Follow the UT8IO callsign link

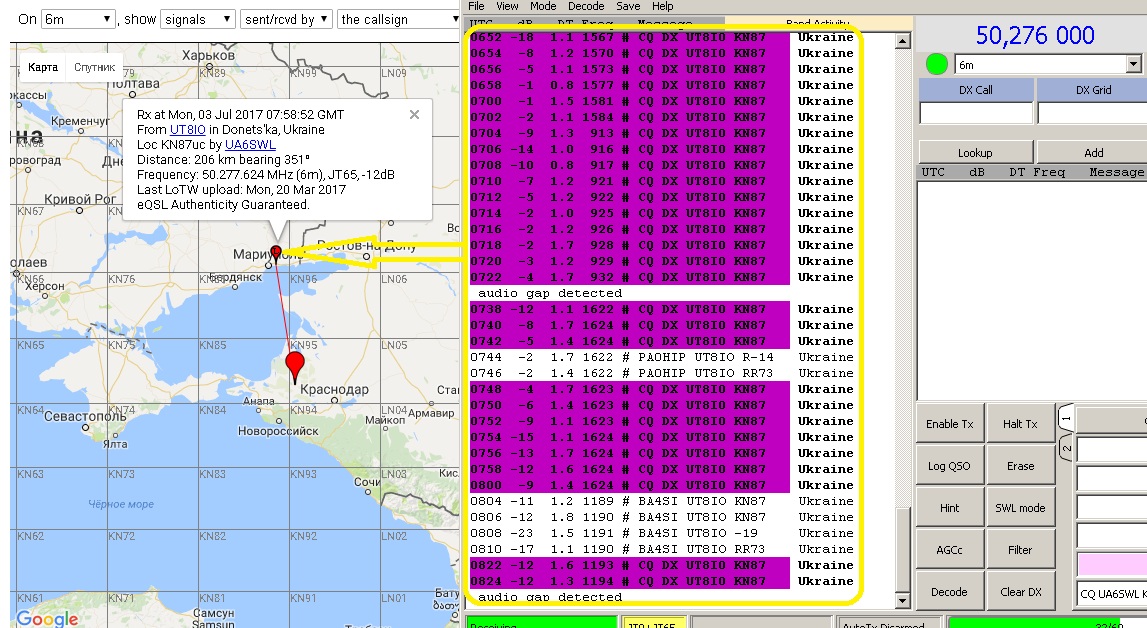pyautogui.click(x=187, y=129)
